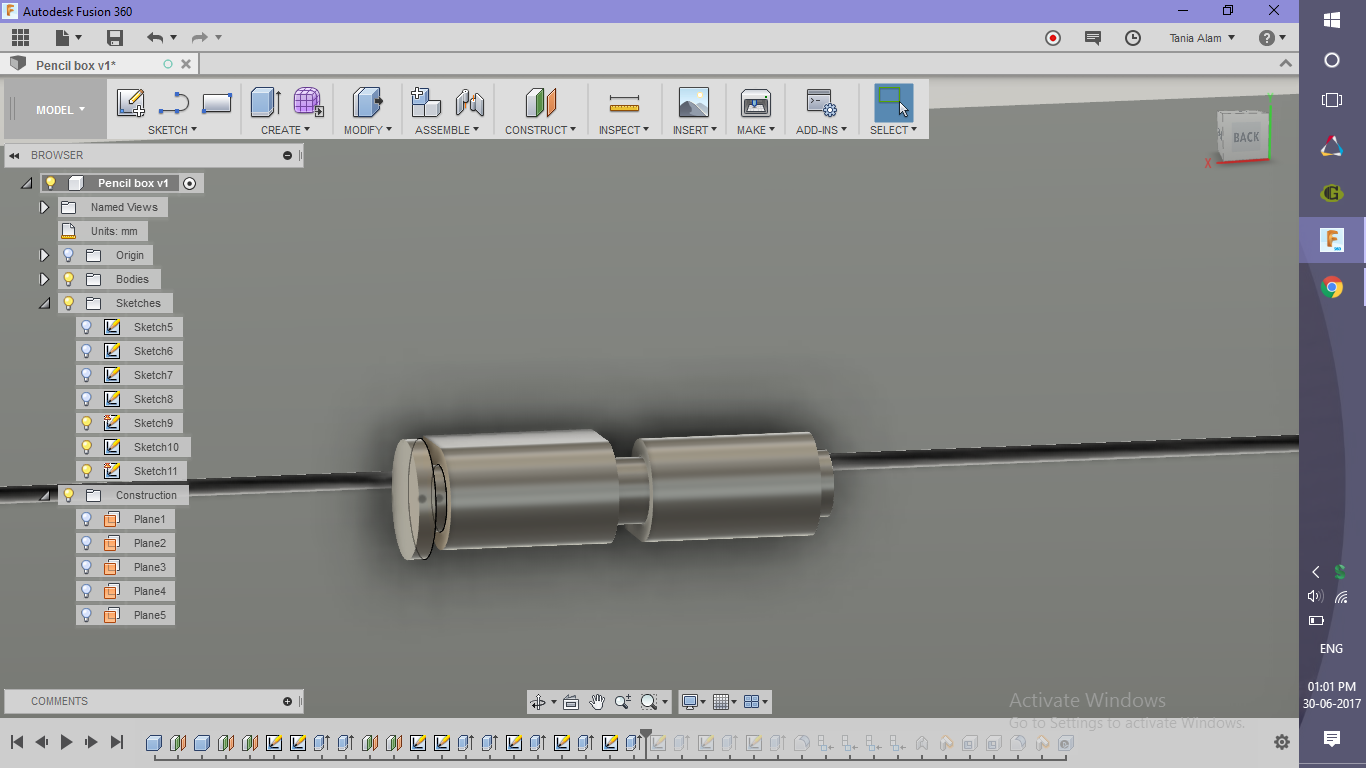Expand the Named Views folder

tap(44, 207)
